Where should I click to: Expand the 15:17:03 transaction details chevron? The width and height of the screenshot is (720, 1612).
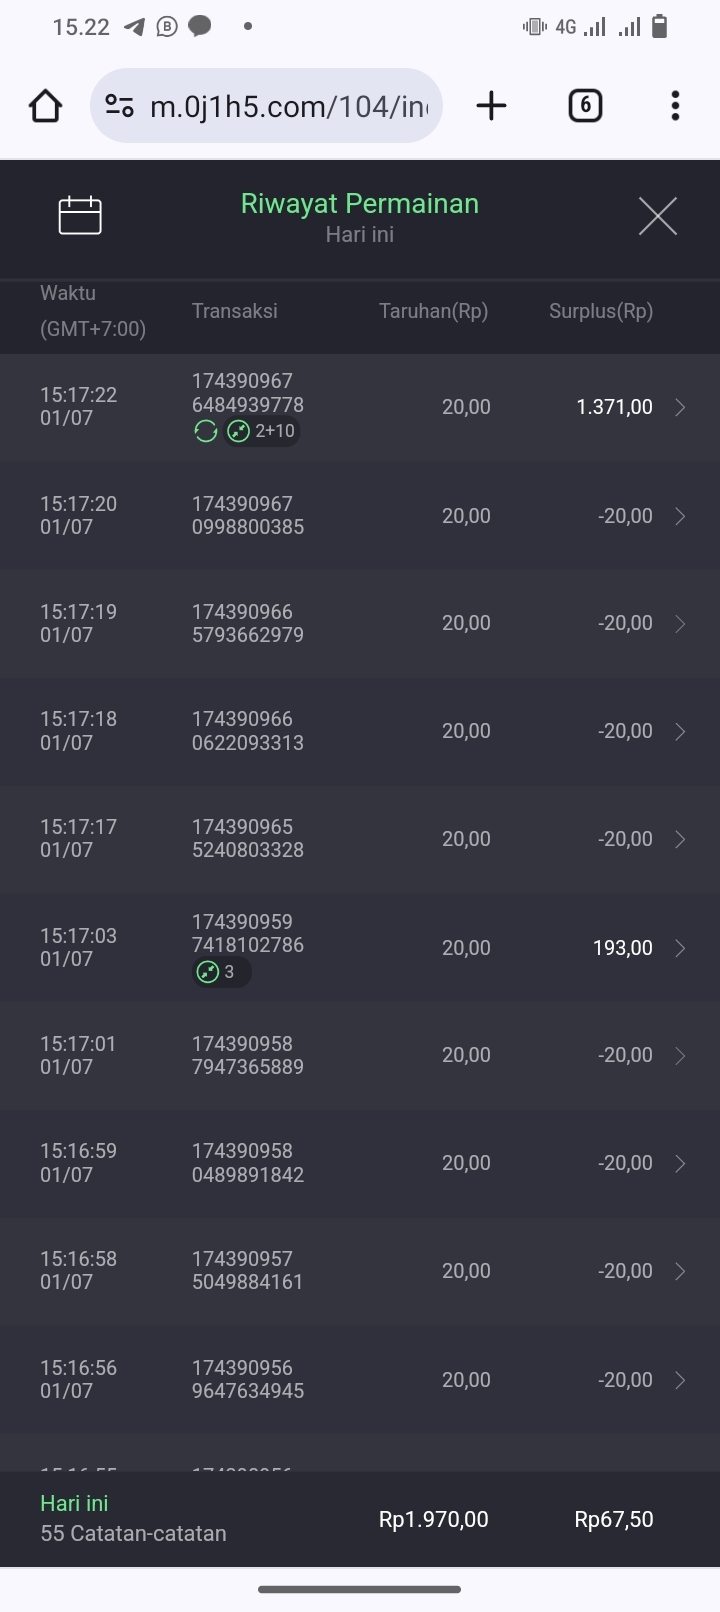pyautogui.click(x=680, y=948)
